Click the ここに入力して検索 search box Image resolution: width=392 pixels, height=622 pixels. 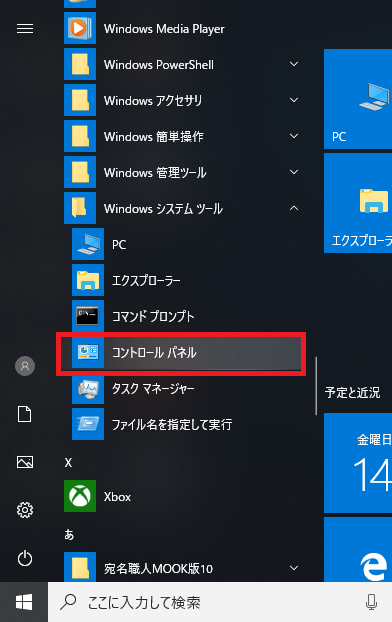click(x=220, y=602)
